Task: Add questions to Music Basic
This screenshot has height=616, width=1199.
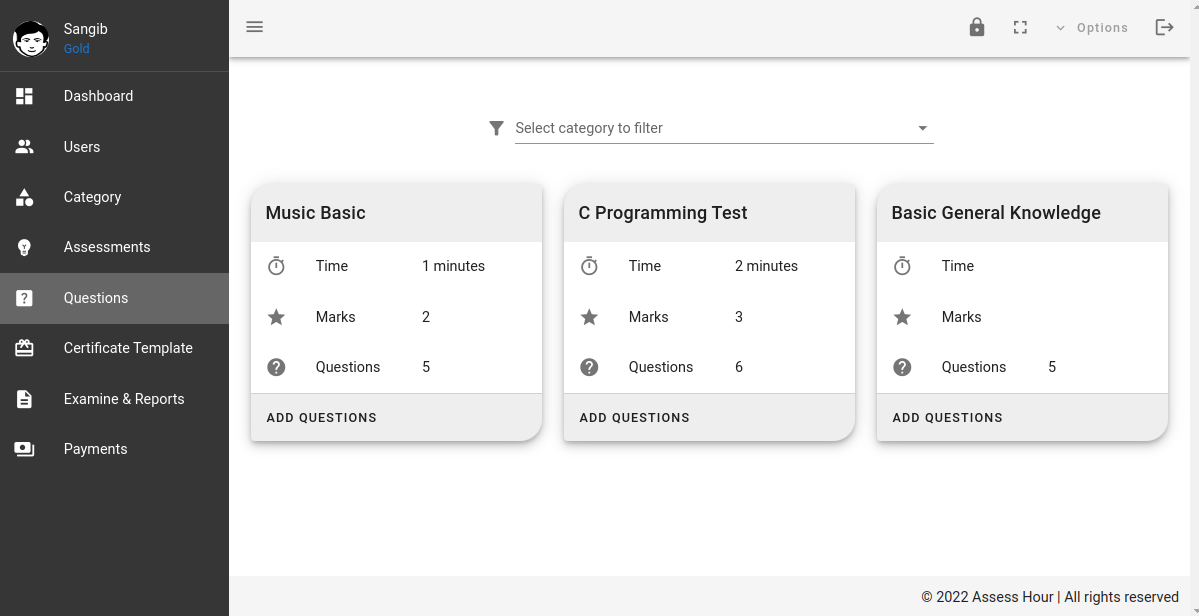Action: click(x=322, y=418)
